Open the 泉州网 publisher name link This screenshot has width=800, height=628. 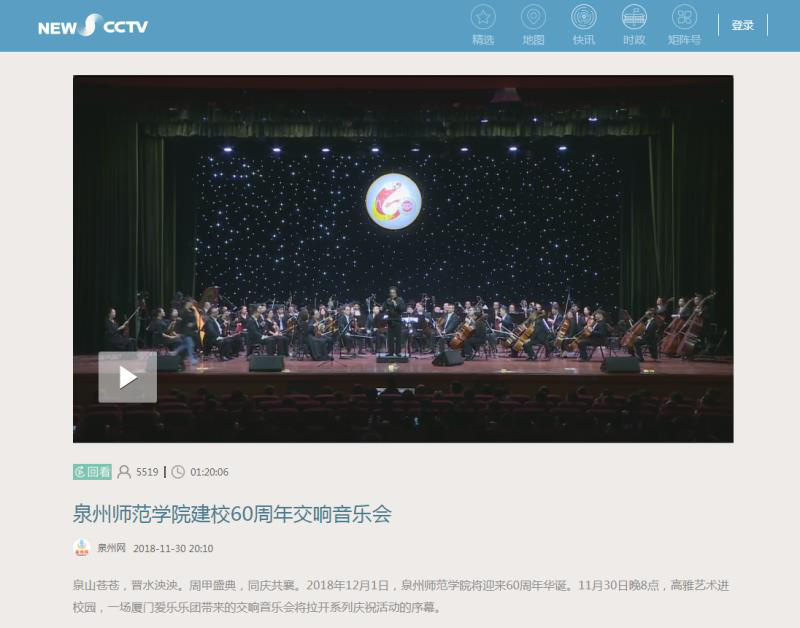[x=111, y=548]
